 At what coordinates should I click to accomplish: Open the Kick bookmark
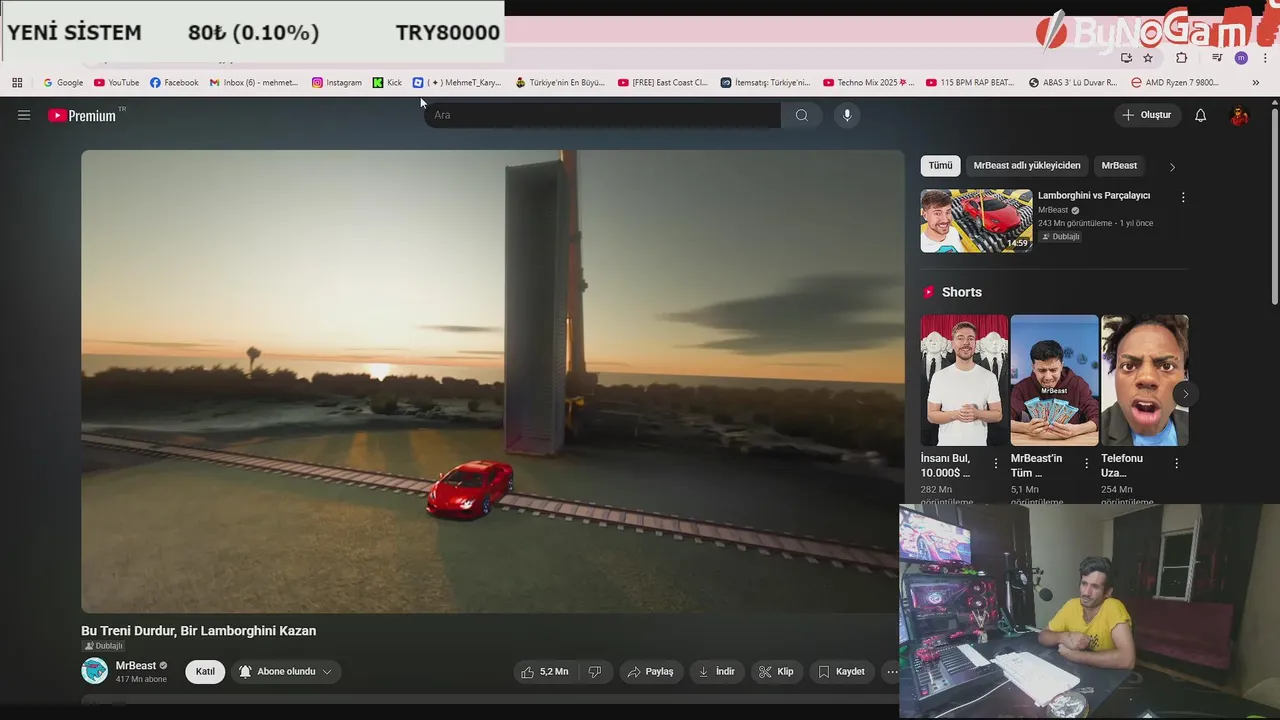click(x=387, y=83)
